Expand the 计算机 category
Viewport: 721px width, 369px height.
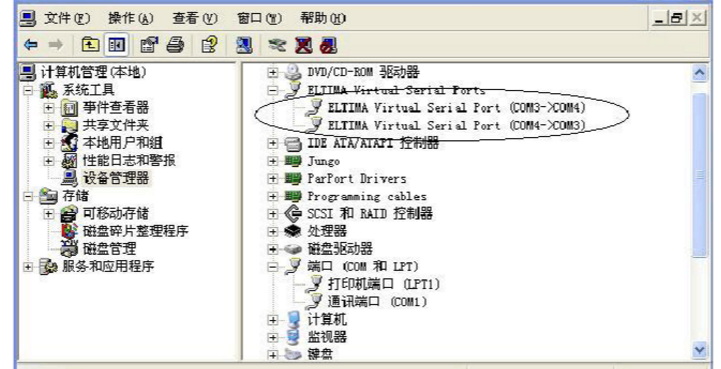273,320
